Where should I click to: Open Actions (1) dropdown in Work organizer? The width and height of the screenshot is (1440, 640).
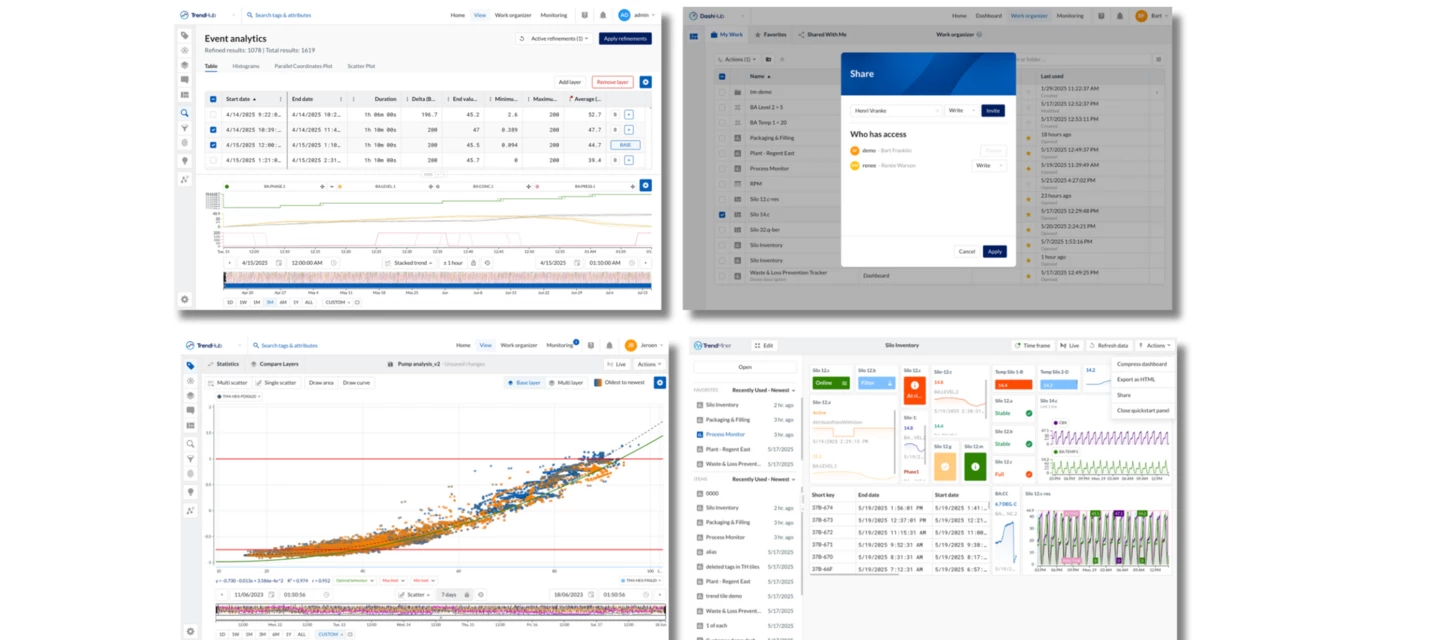(x=738, y=59)
